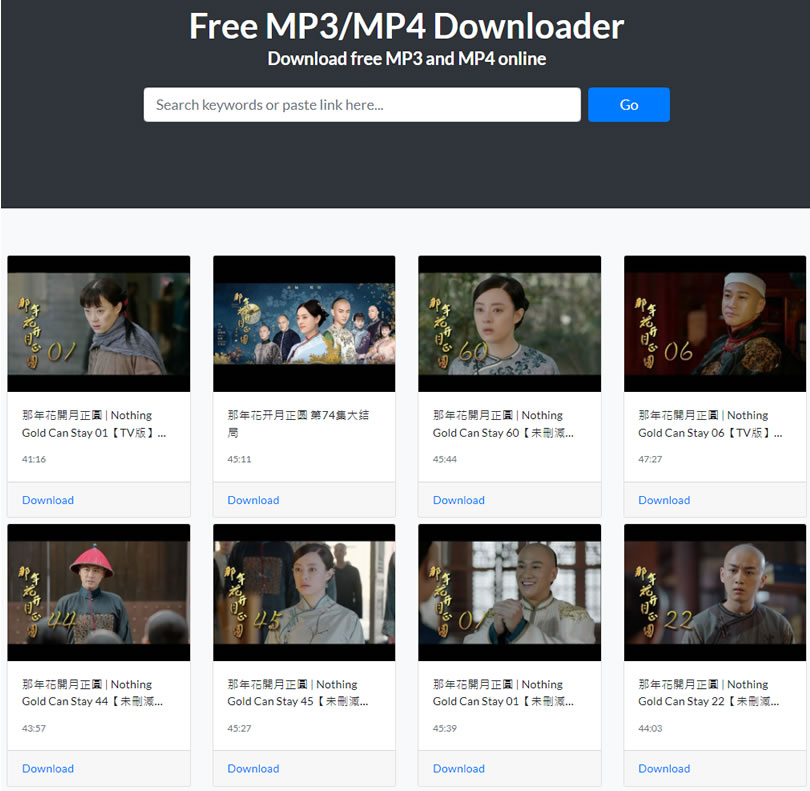The image size is (810, 791).
Task: Click the Free MP3/MP4 Downloader heading
Action: 407,26
